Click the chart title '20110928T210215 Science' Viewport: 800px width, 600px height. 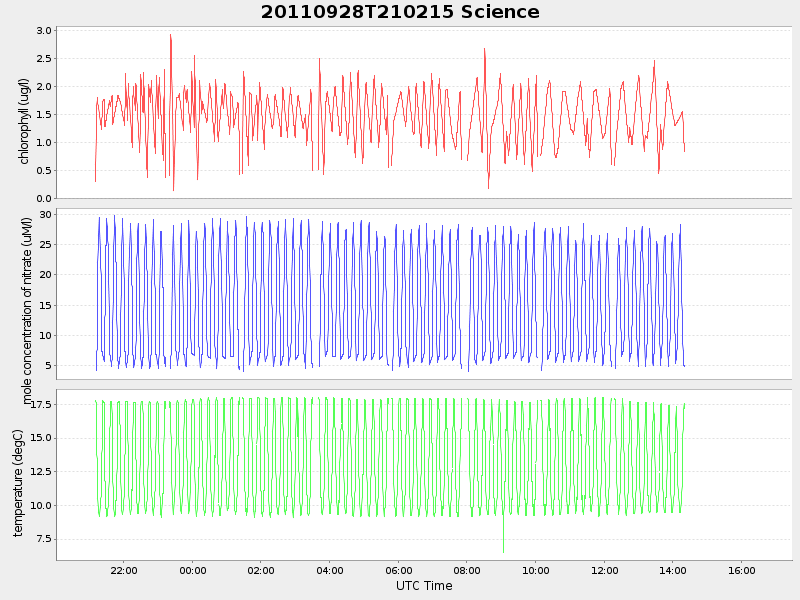click(x=400, y=12)
